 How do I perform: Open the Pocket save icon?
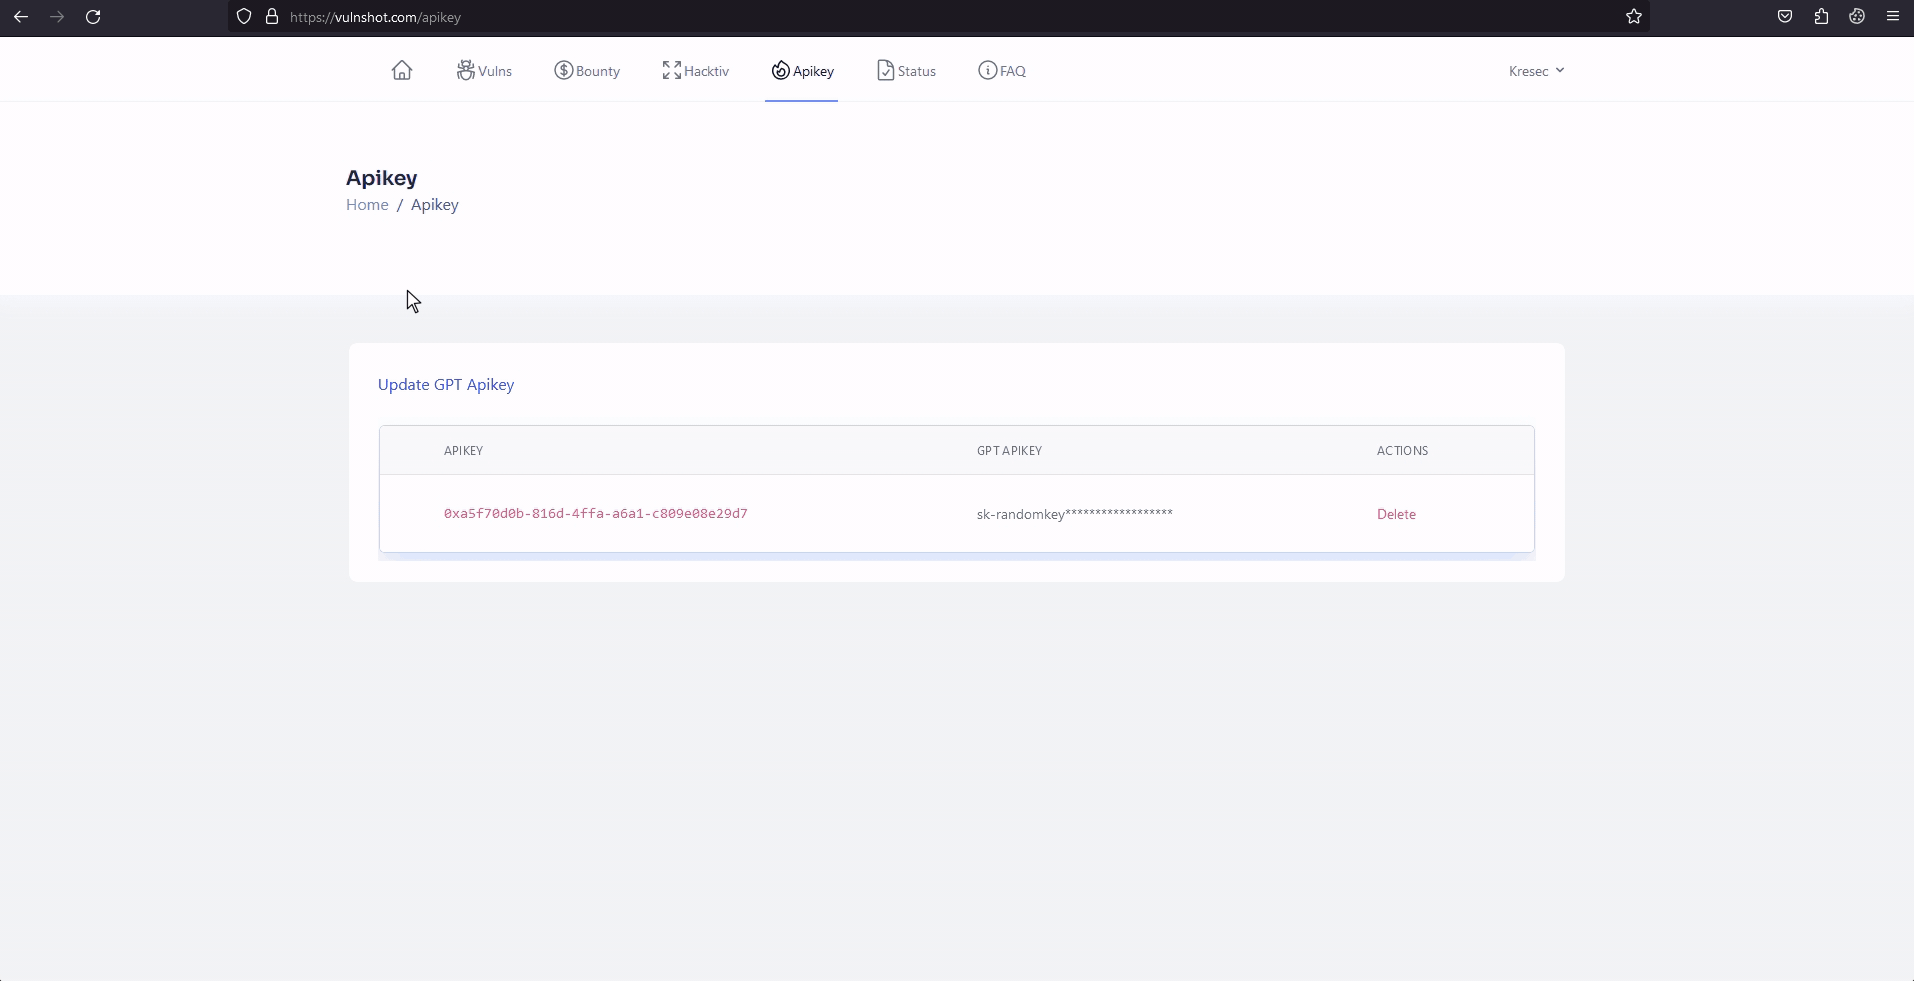[1785, 17]
